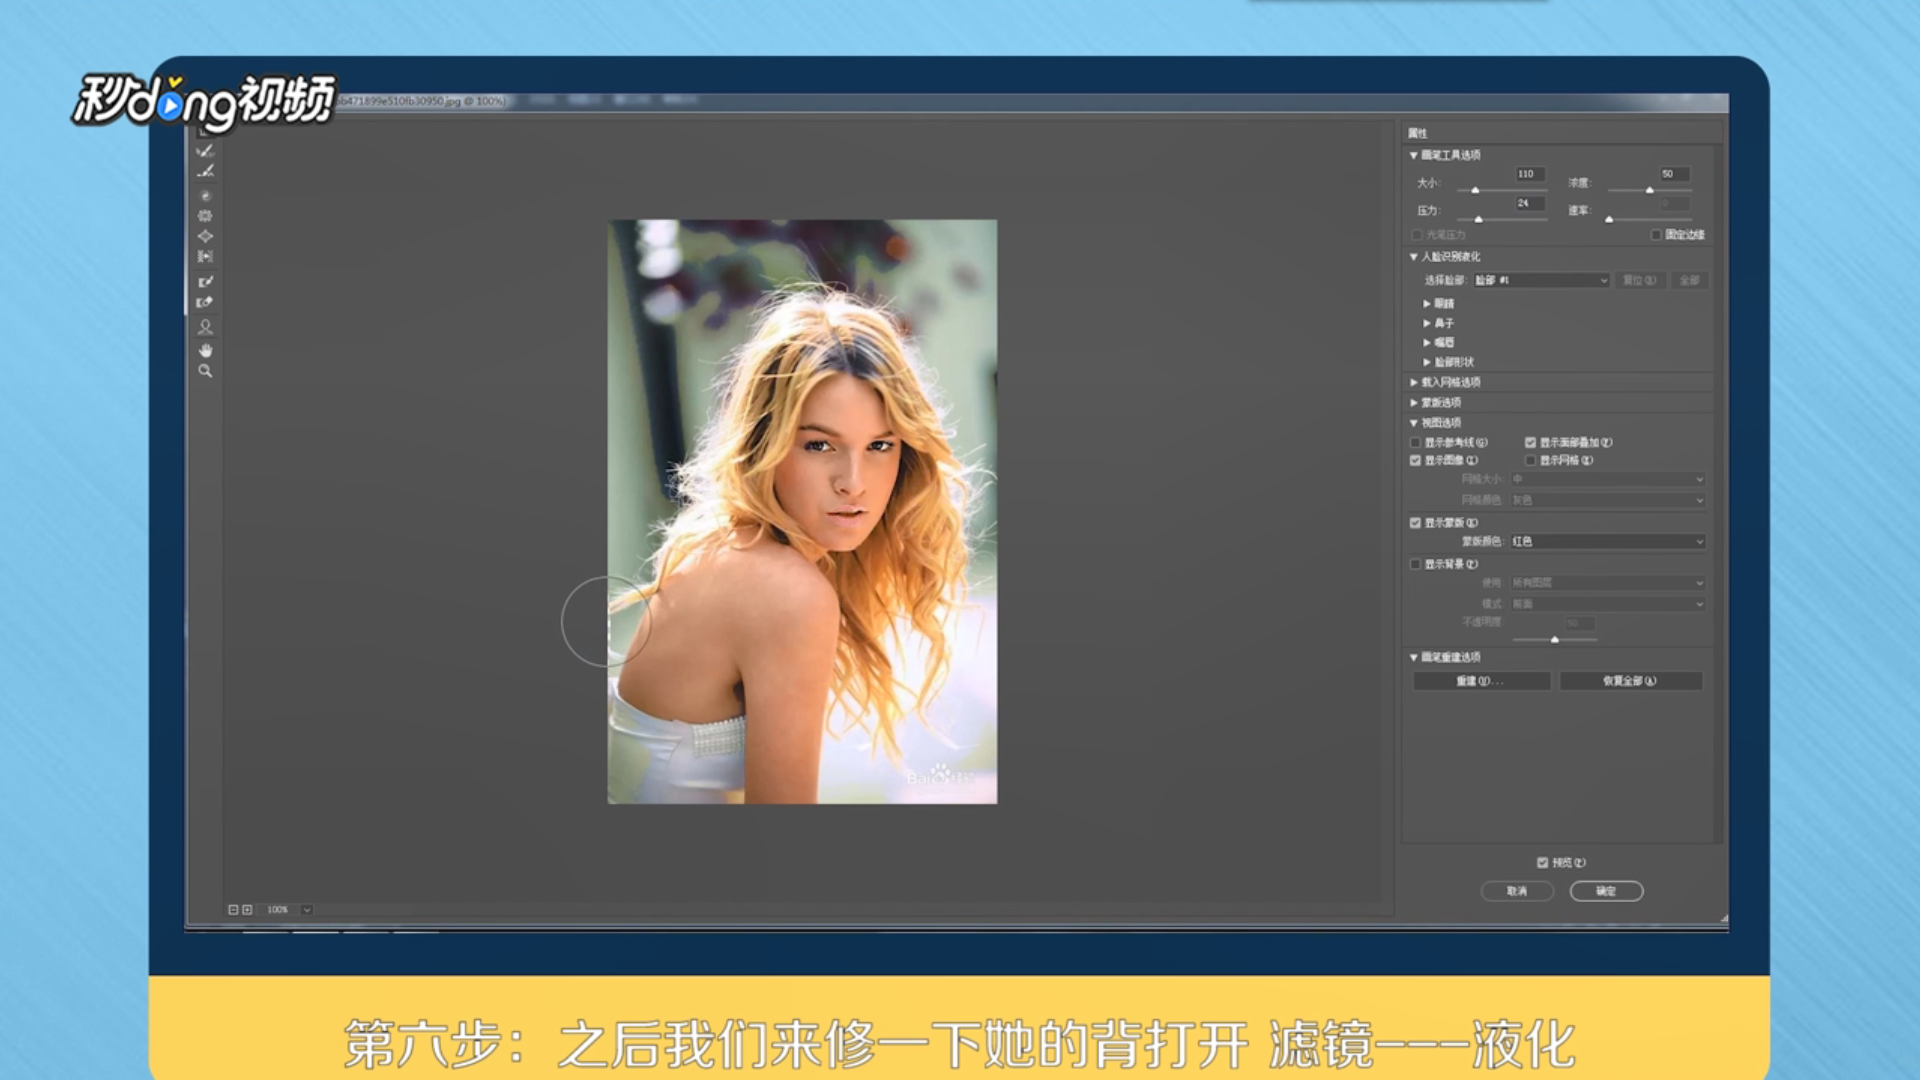Open the 蒙版颜色 mask color dropdown
This screenshot has height=1080, width=1920.
1607,542
